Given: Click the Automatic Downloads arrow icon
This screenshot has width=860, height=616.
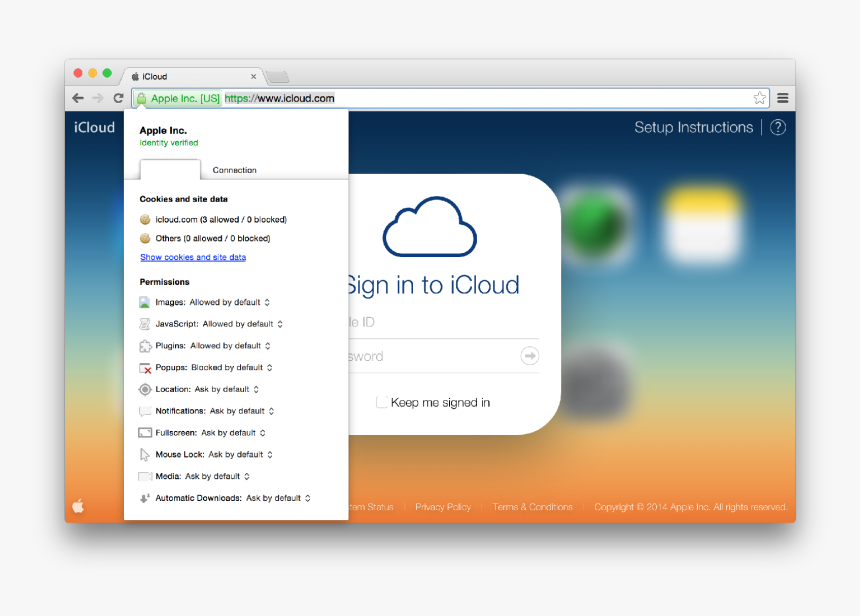Looking at the screenshot, I should click(144, 498).
